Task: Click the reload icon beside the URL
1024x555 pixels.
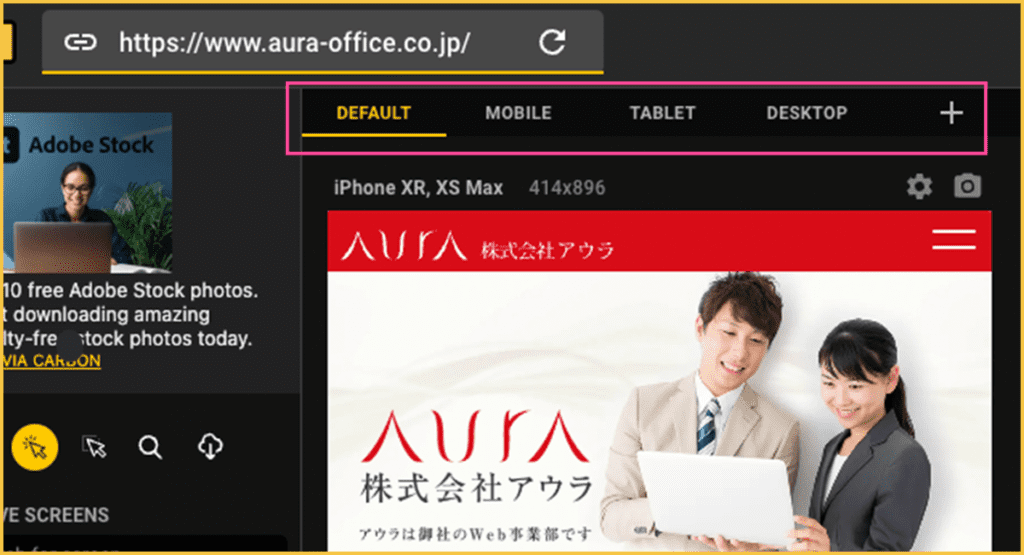Action: 552,42
